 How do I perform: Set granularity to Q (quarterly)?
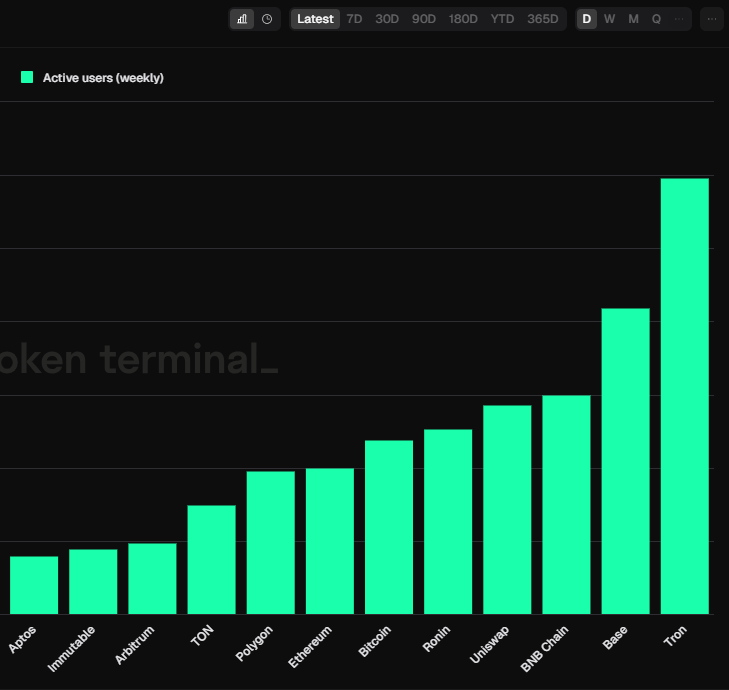pos(656,19)
